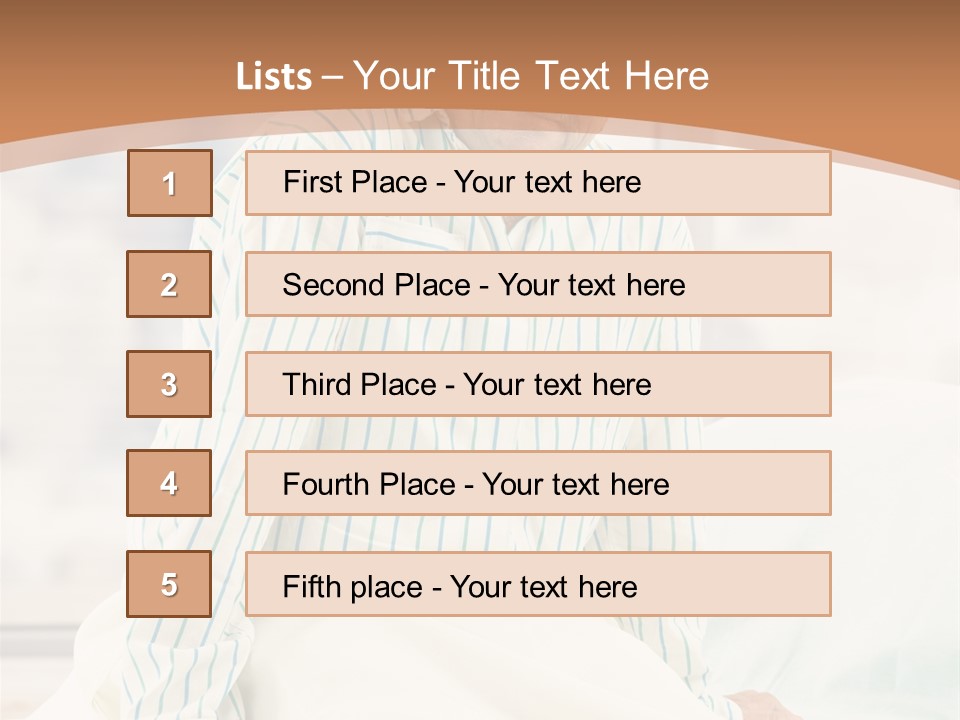Select the First Place text box
This screenshot has width=960, height=720.
pyautogui.click(x=538, y=183)
